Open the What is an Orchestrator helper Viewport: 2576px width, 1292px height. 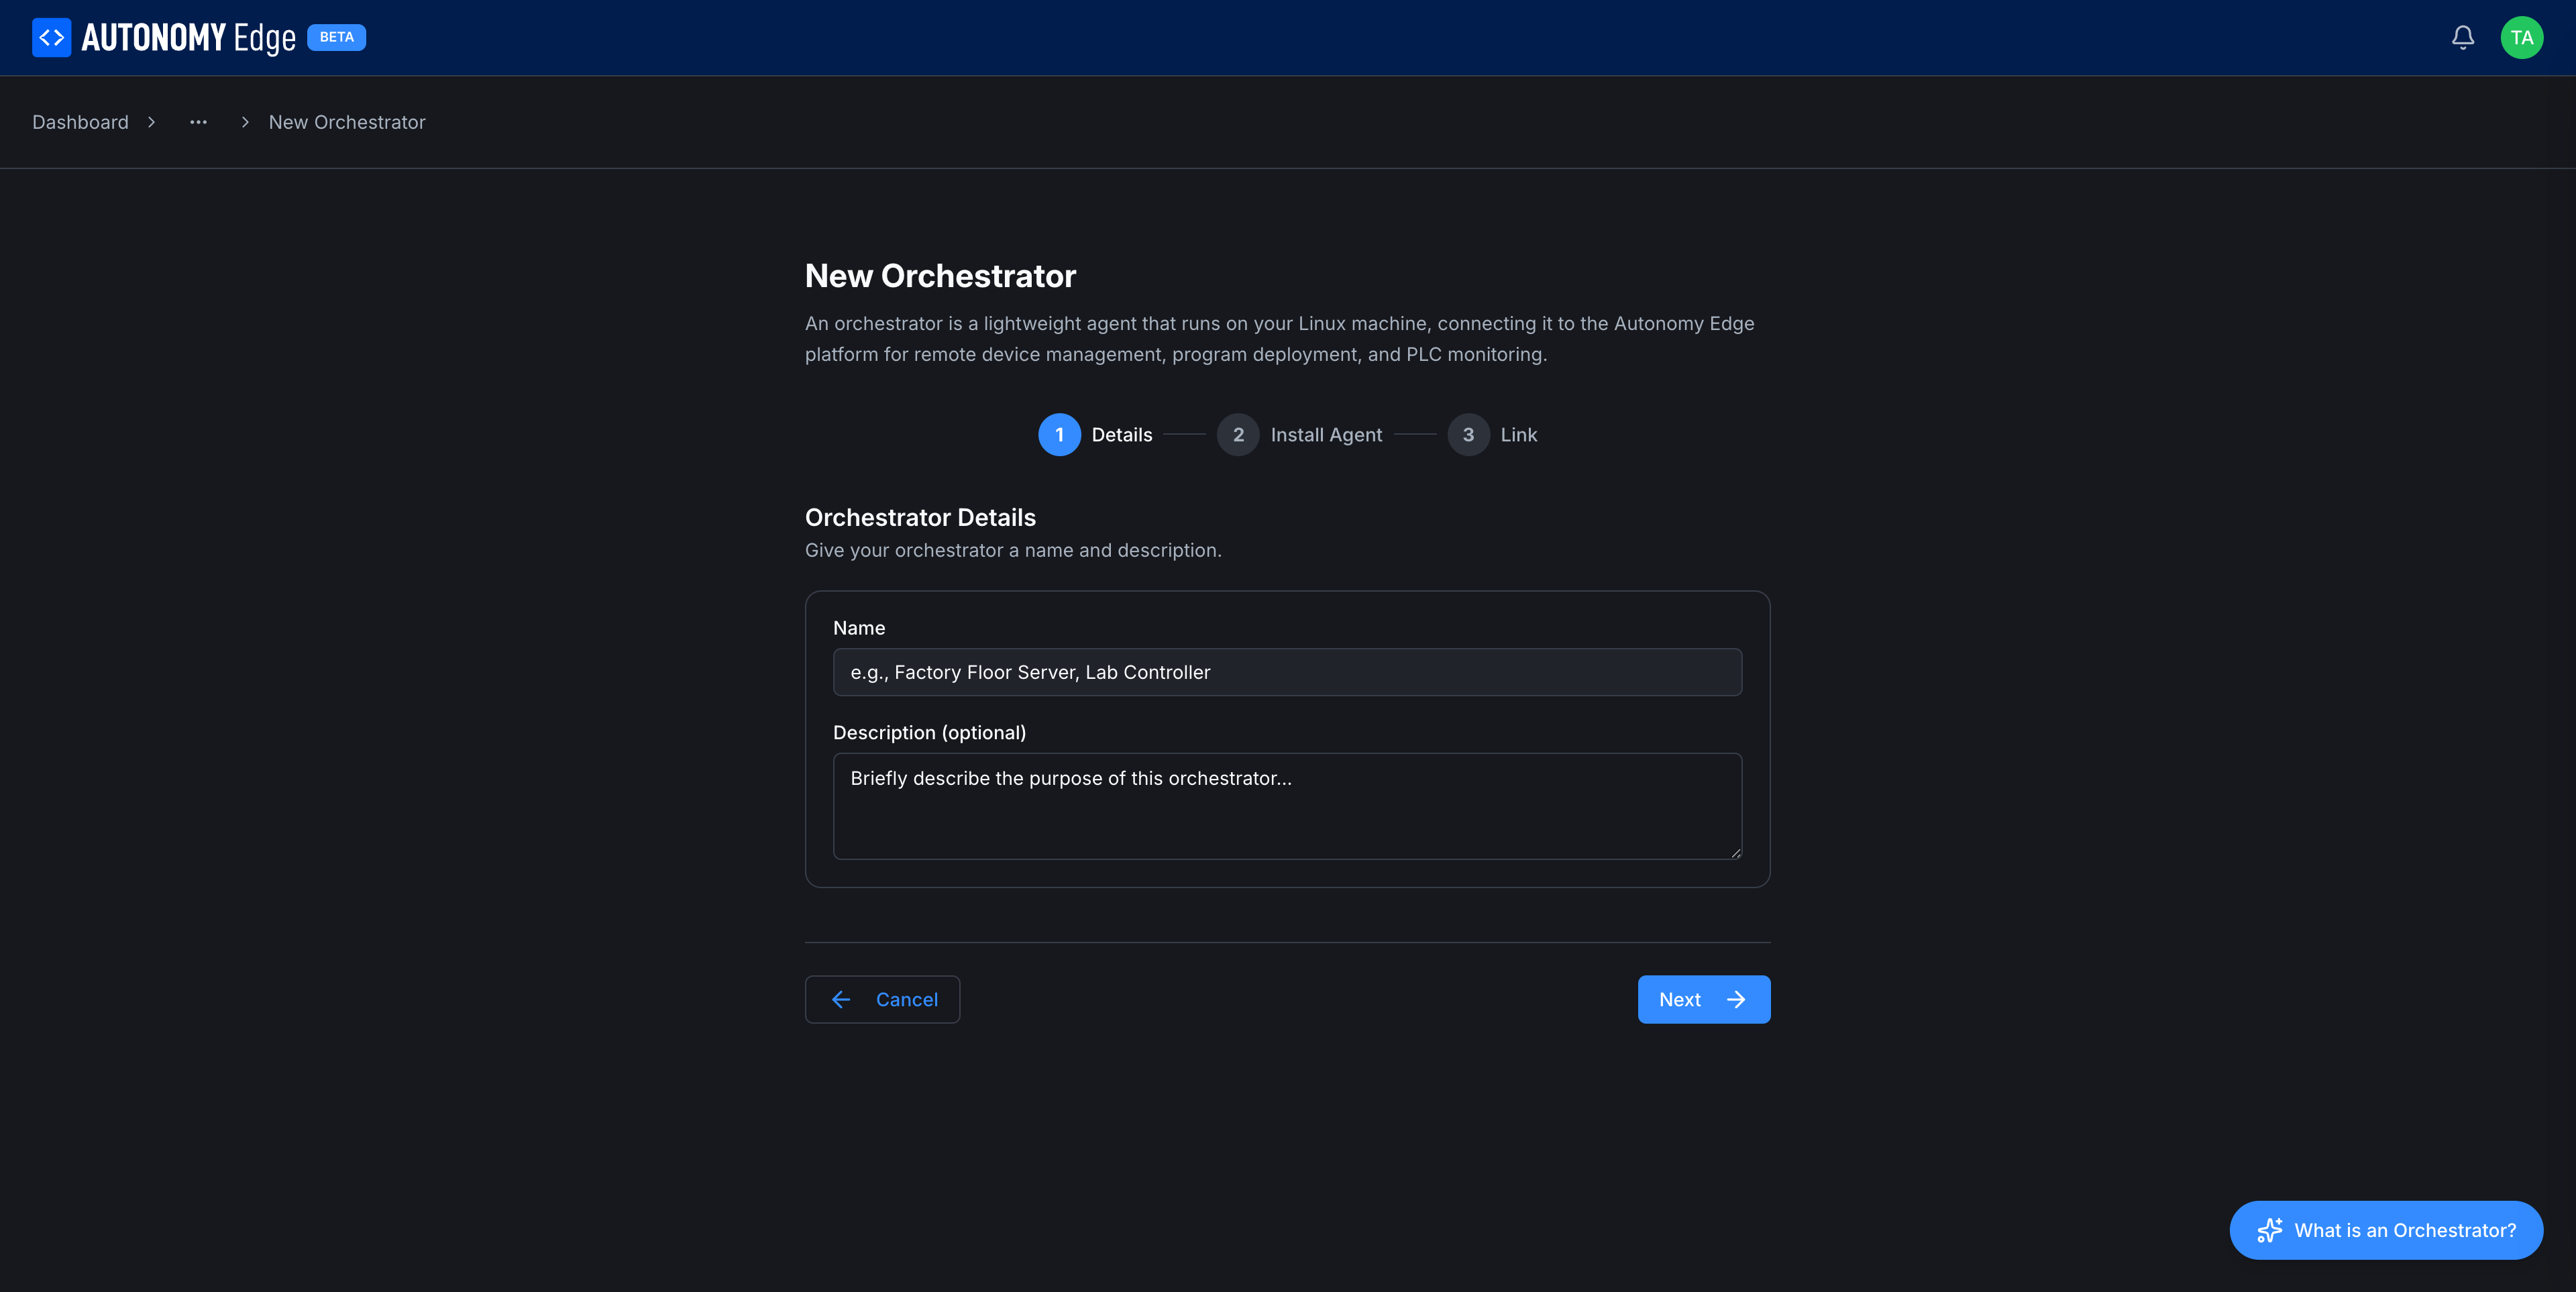pos(2386,1230)
